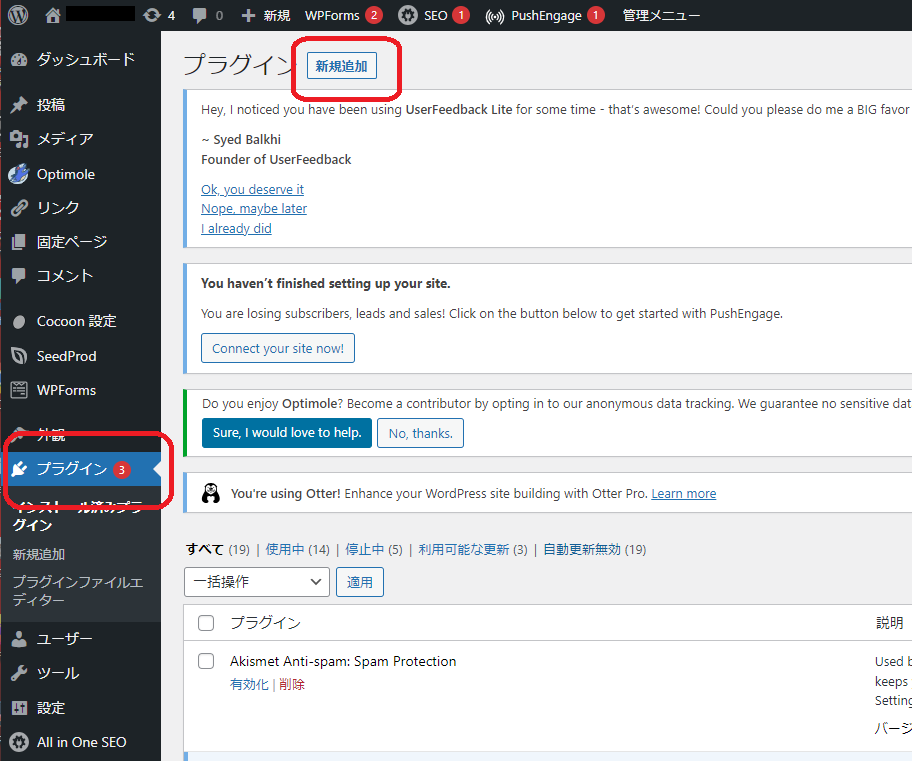Open the site home icon
The image size is (912, 761).
pos(53,16)
